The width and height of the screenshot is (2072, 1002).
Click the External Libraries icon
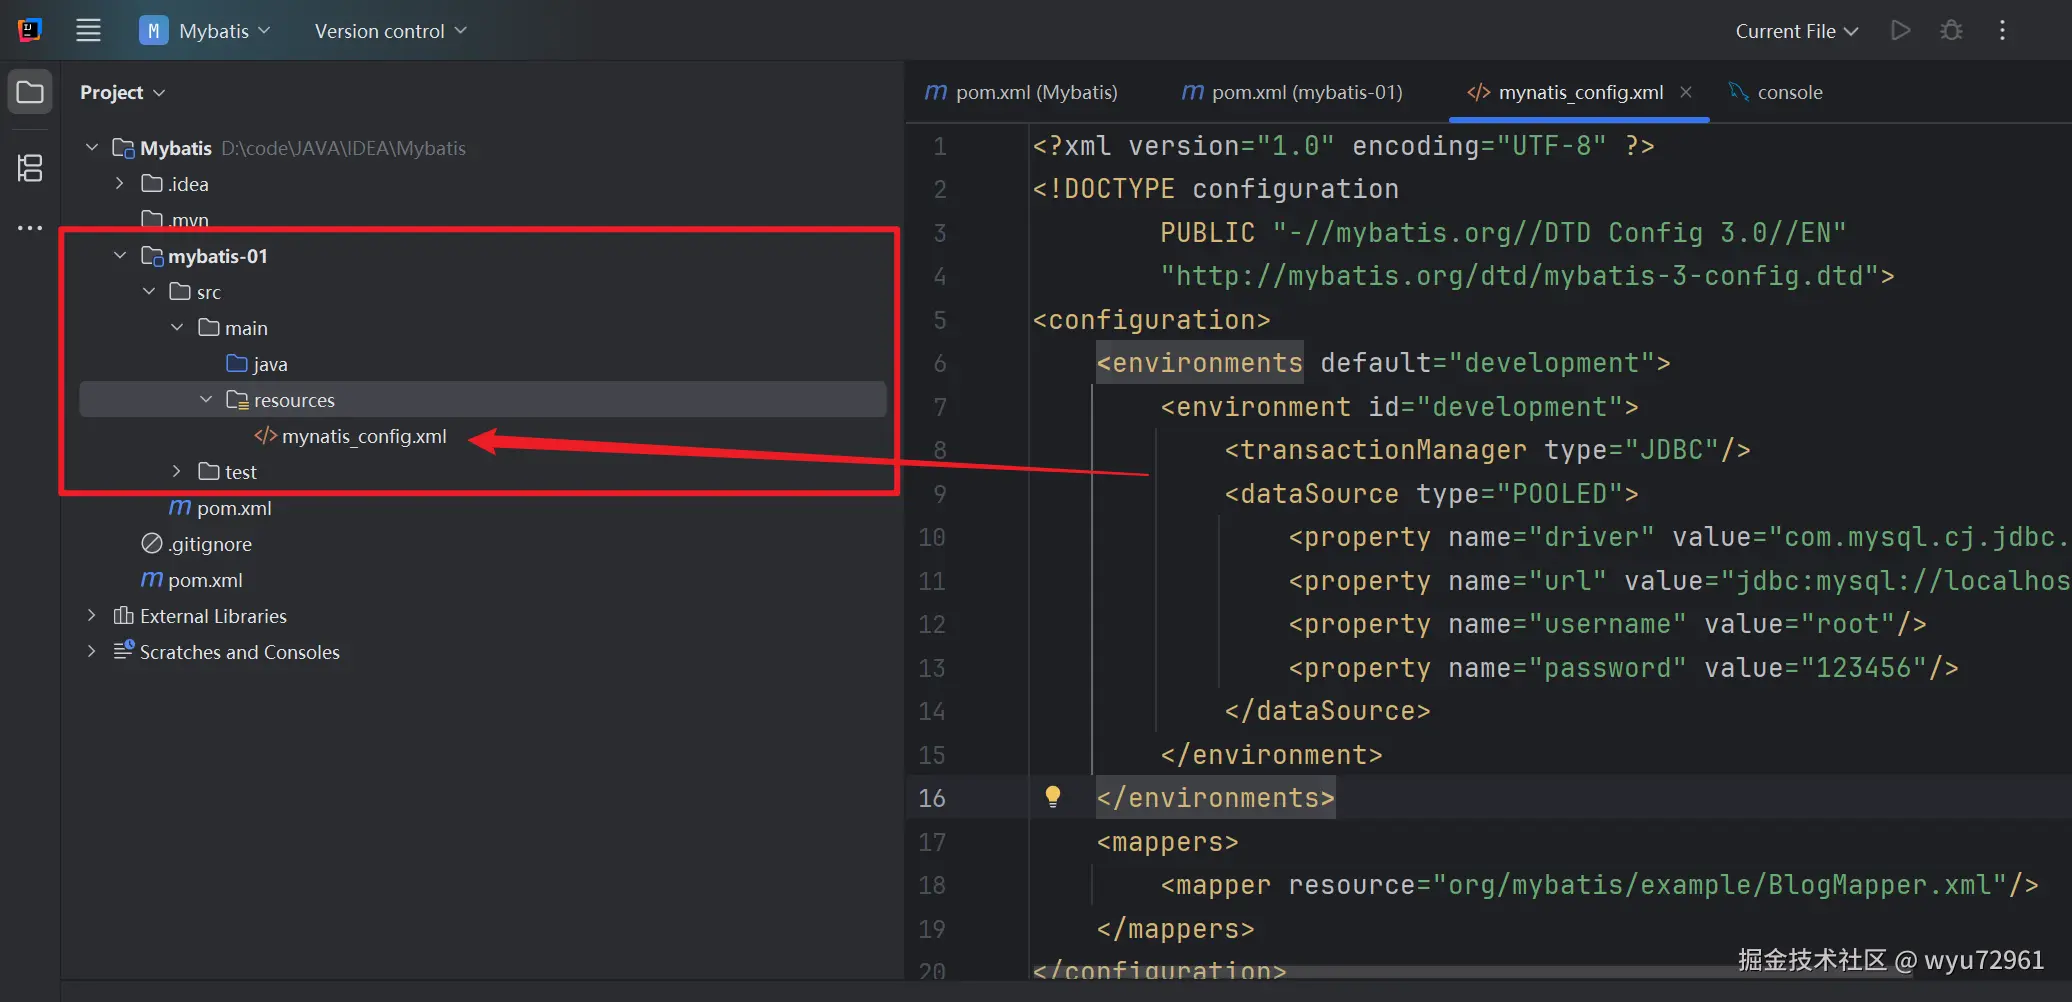tap(124, 616)
